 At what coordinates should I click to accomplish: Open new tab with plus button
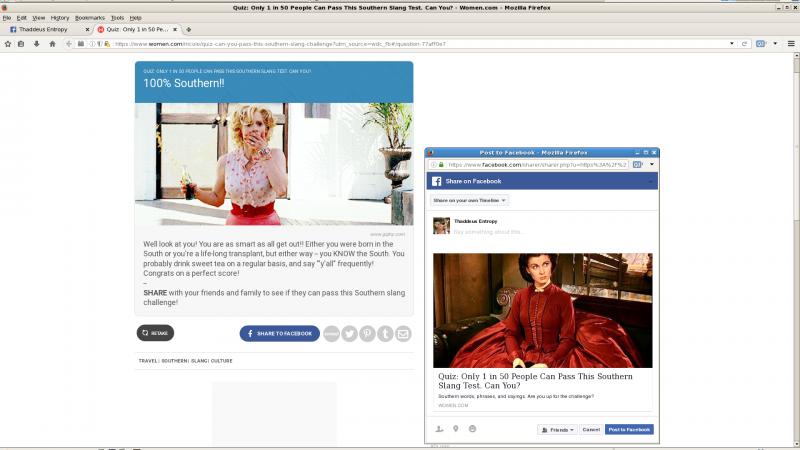click(189, 30)
